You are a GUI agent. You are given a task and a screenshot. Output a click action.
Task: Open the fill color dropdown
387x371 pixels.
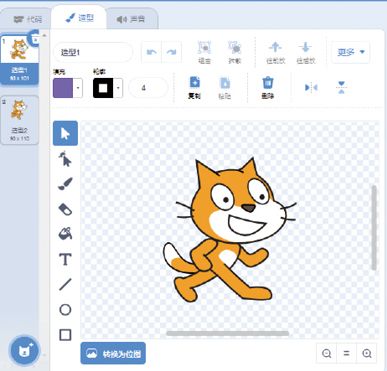click(78, 88)
